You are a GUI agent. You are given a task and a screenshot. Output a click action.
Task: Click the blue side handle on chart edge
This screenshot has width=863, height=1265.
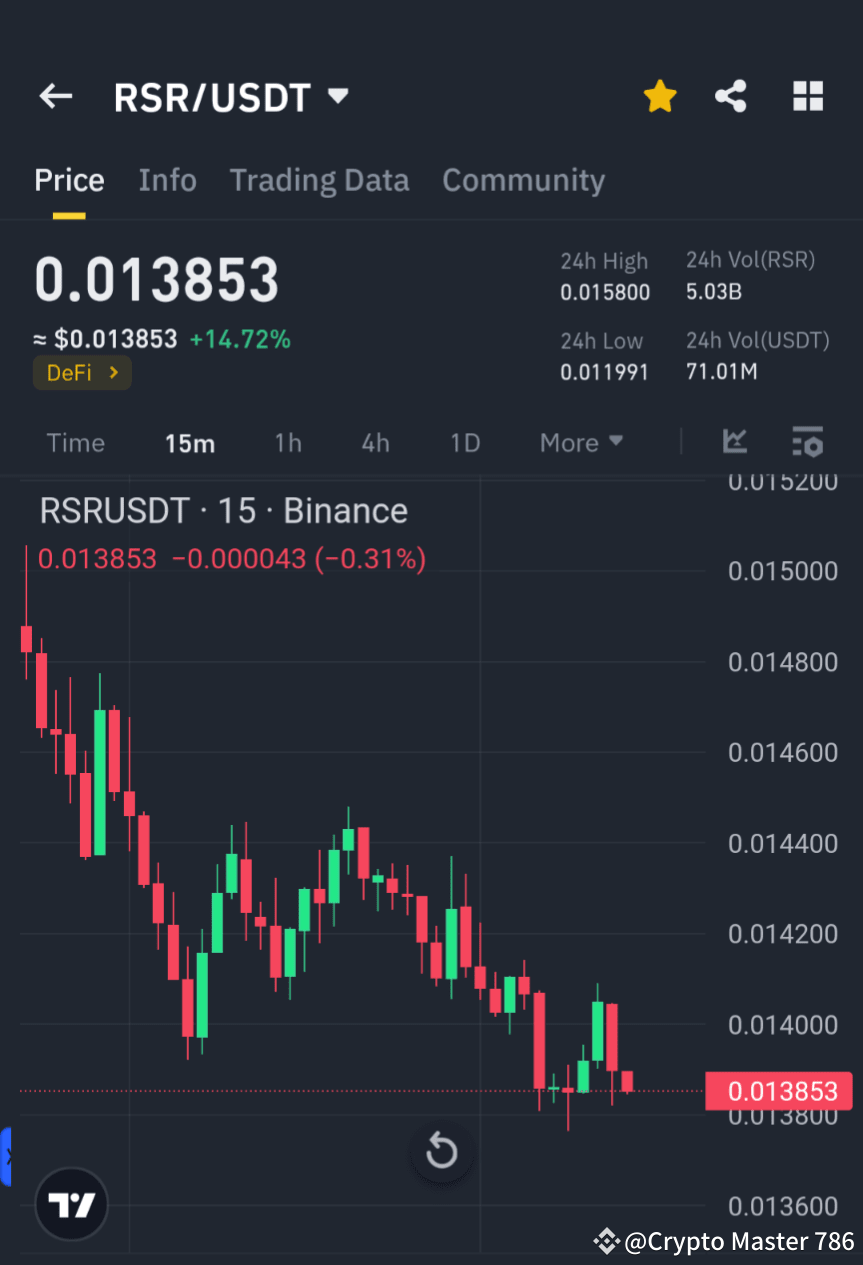coord(7,1157)
